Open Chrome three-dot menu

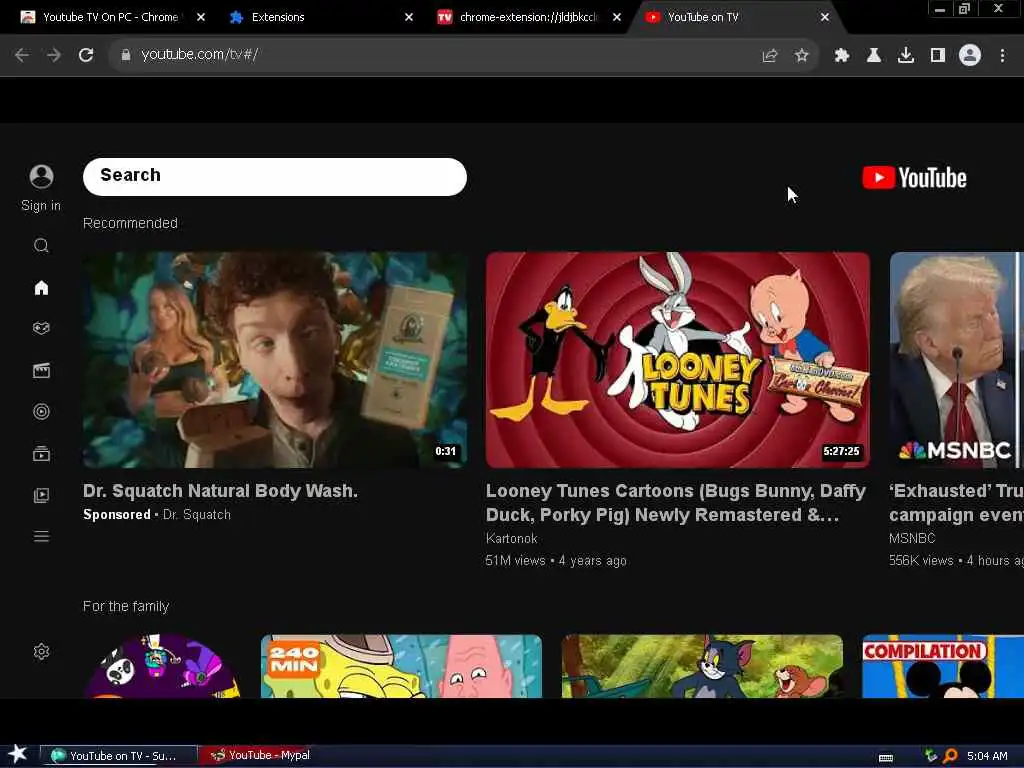1002,56
